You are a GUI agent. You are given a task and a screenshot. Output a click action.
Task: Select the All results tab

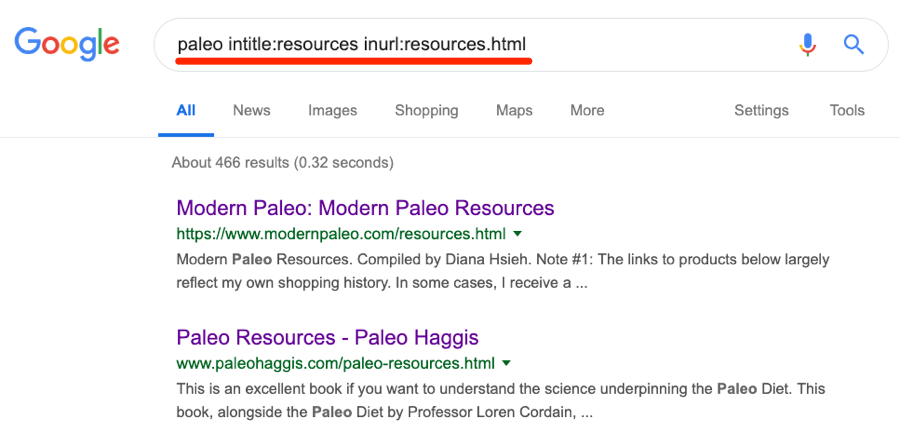(186, 110)
